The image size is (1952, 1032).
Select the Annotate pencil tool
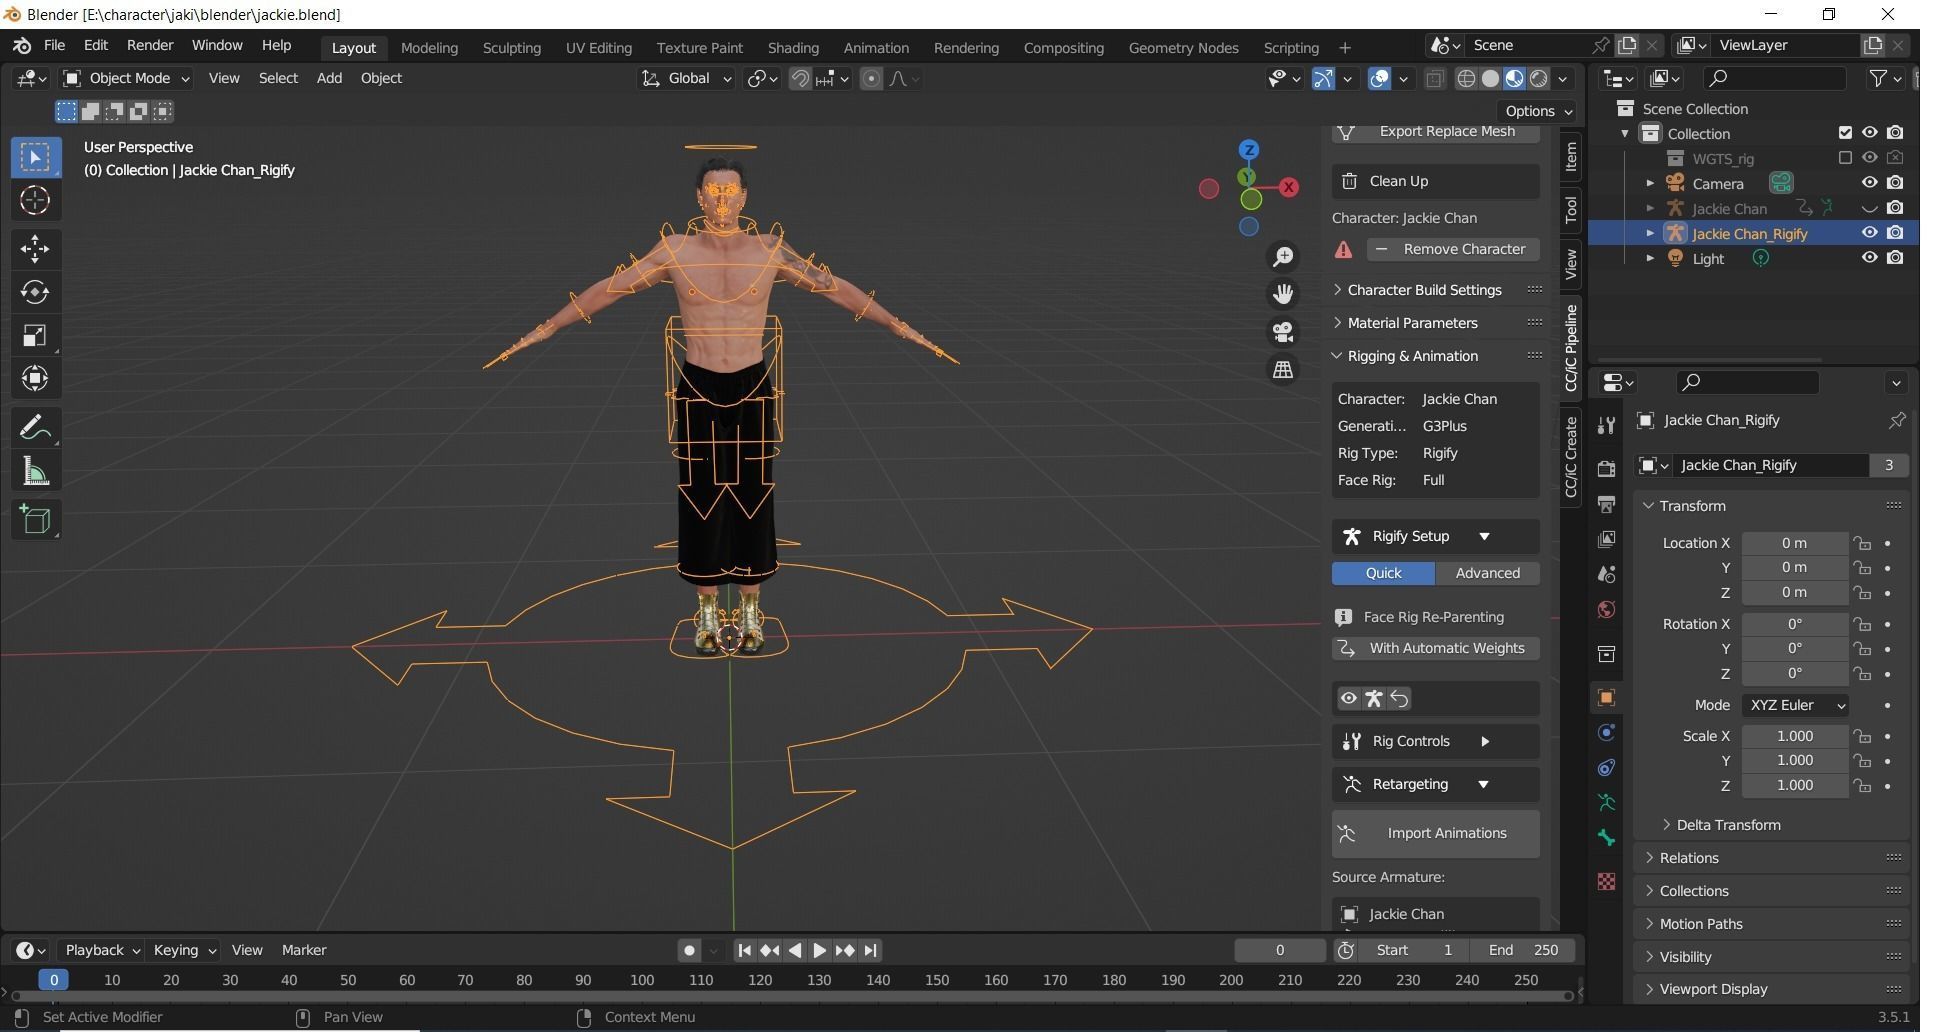[35, 427]
